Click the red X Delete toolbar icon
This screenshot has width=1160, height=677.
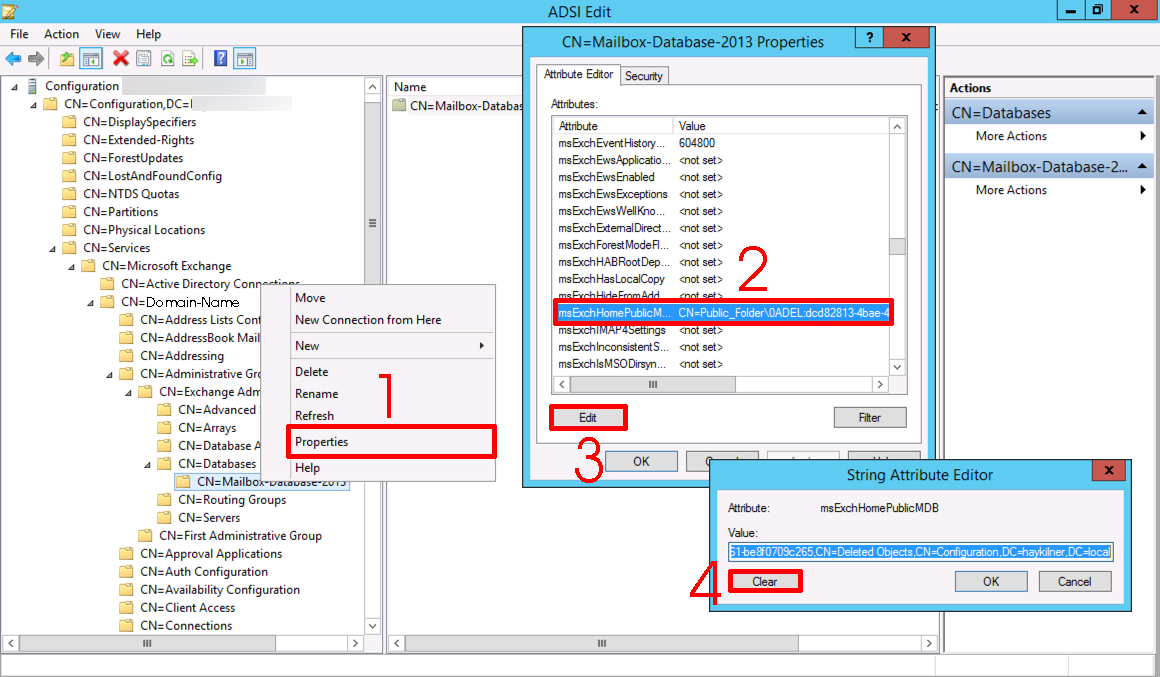121,58
